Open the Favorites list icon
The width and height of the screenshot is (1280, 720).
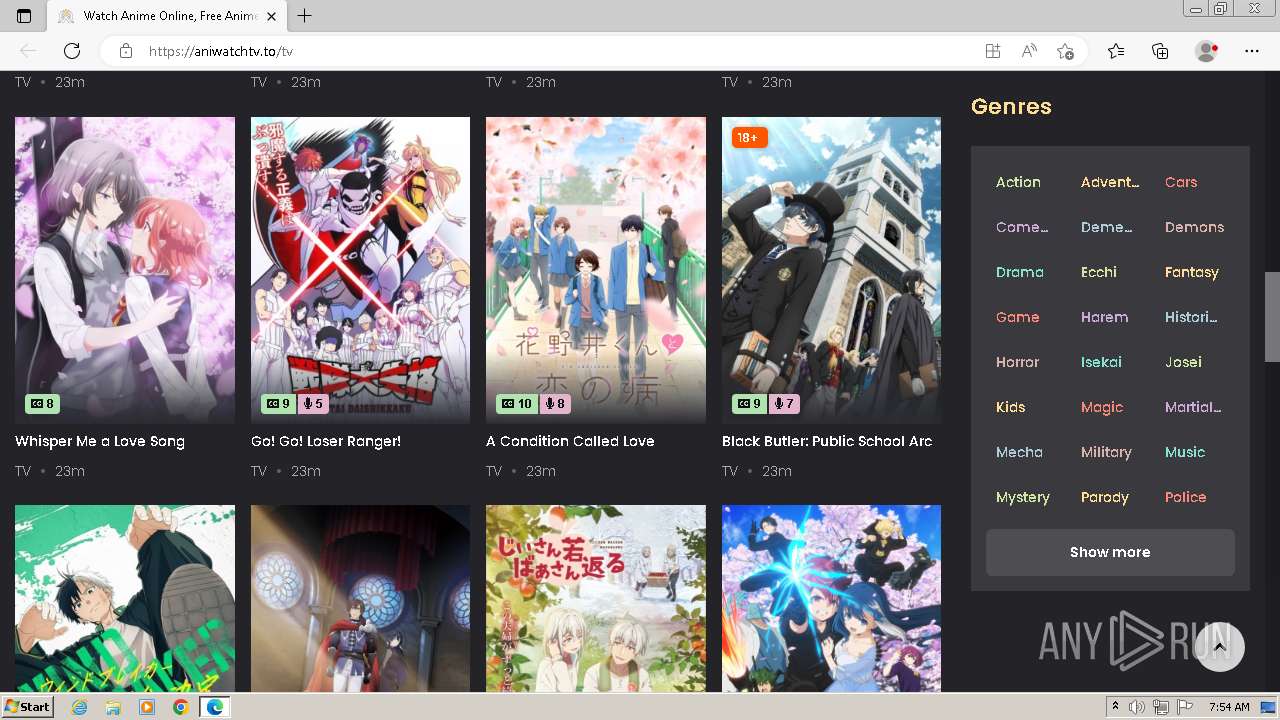(1116, 51)
